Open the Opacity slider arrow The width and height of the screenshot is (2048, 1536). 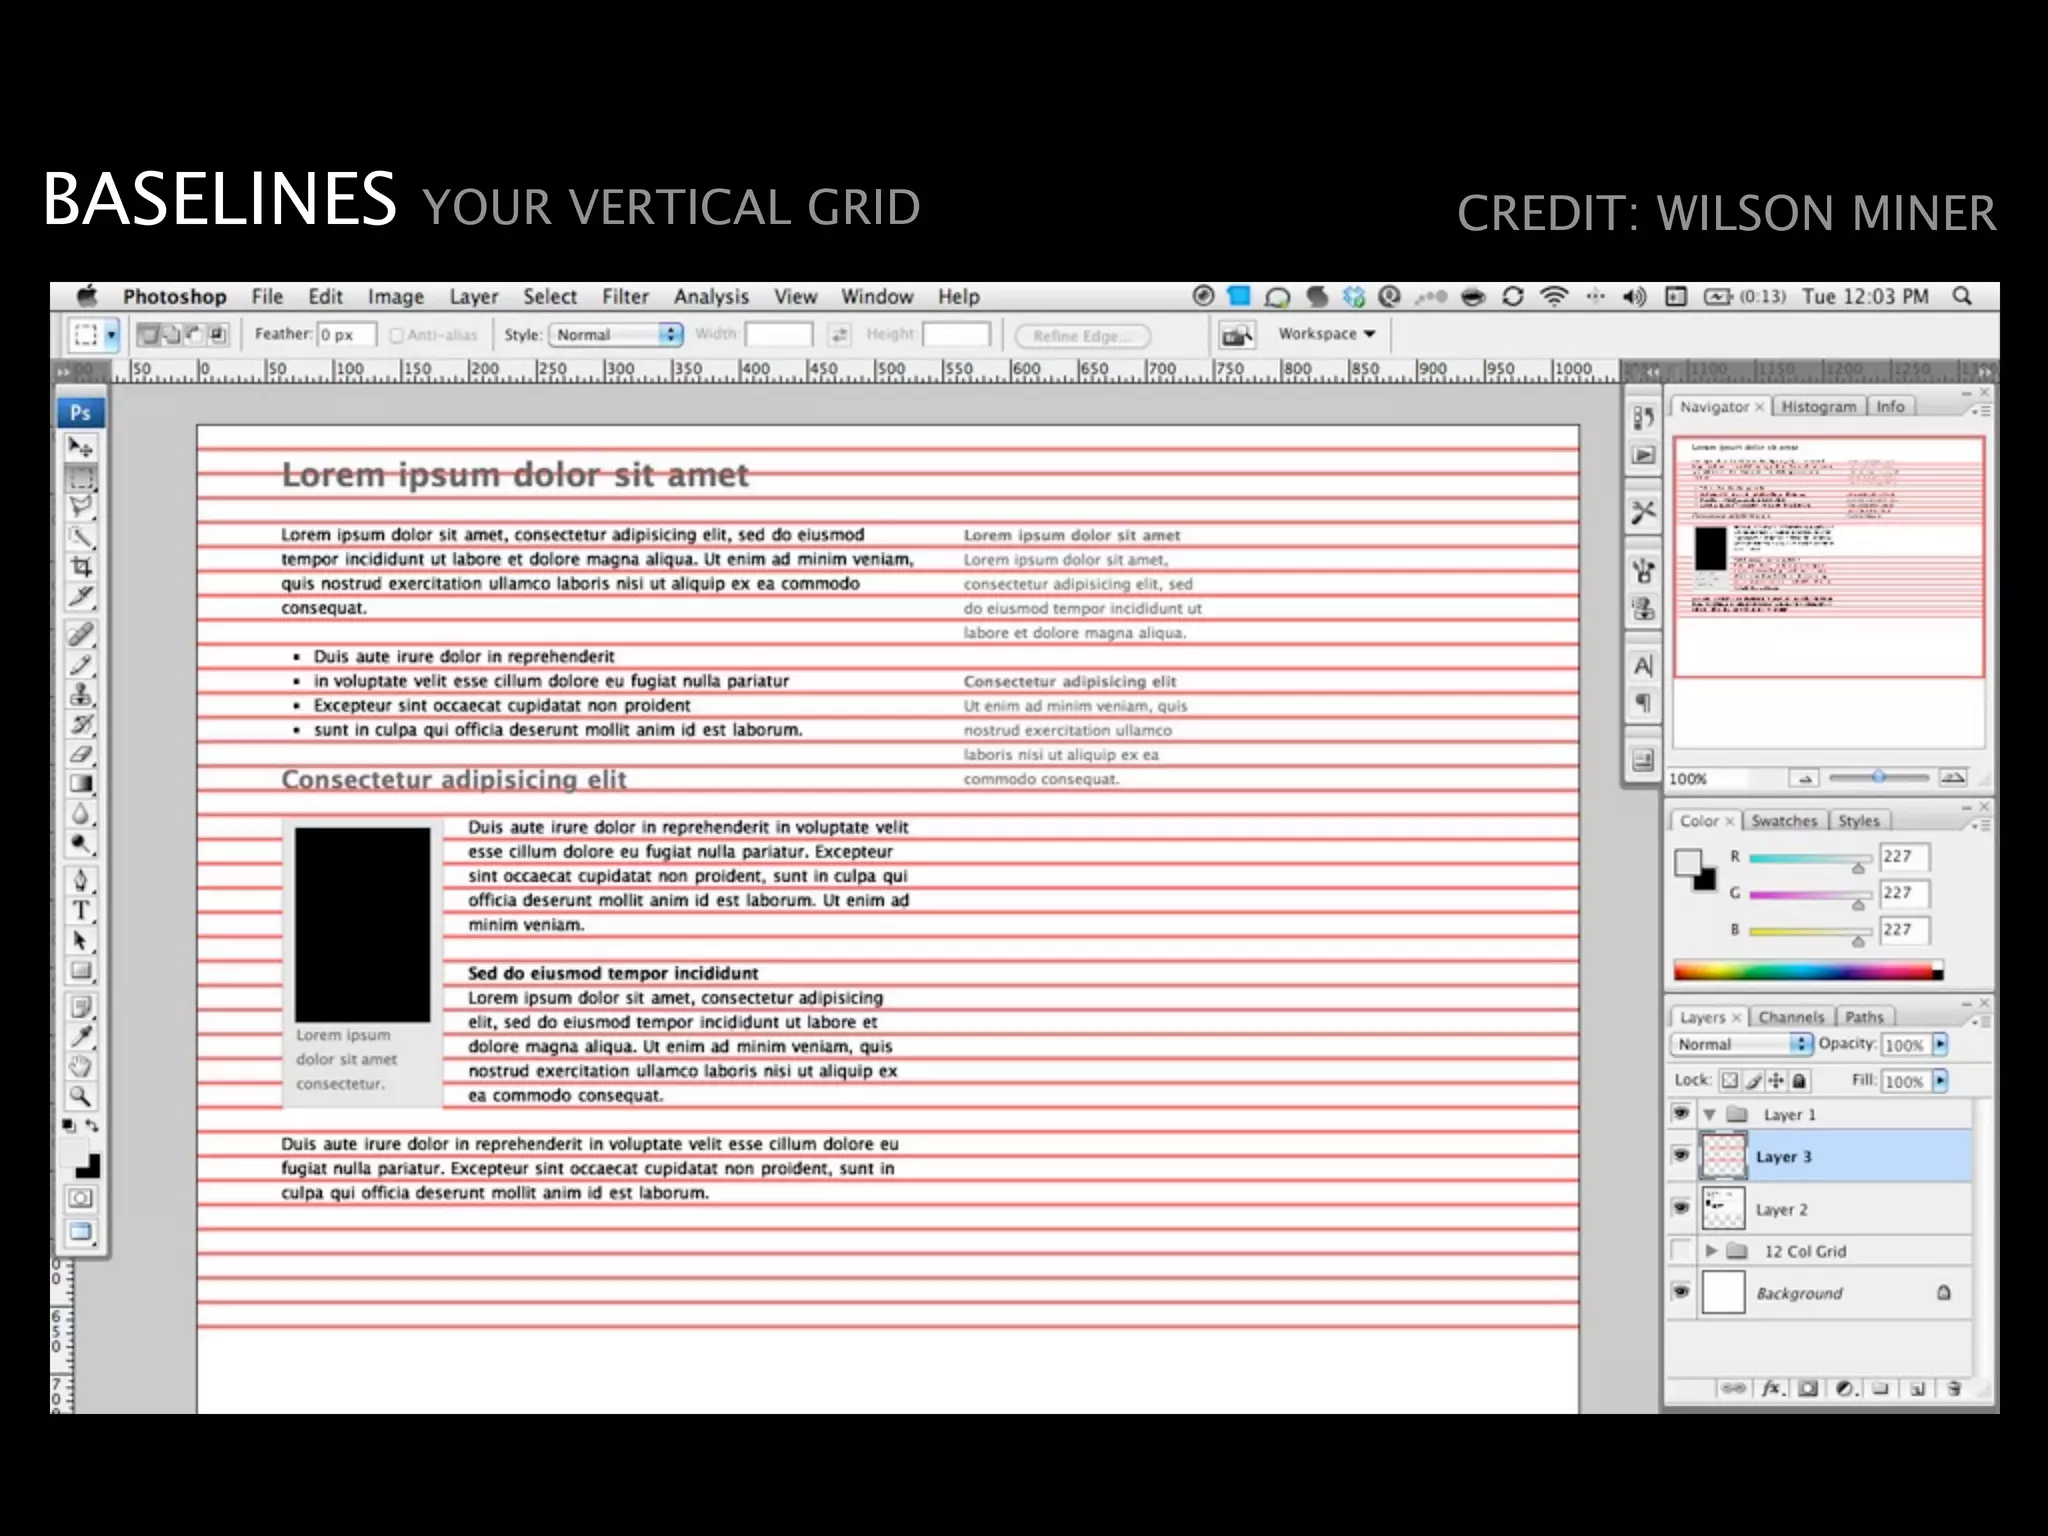tap(1940, 1044)
